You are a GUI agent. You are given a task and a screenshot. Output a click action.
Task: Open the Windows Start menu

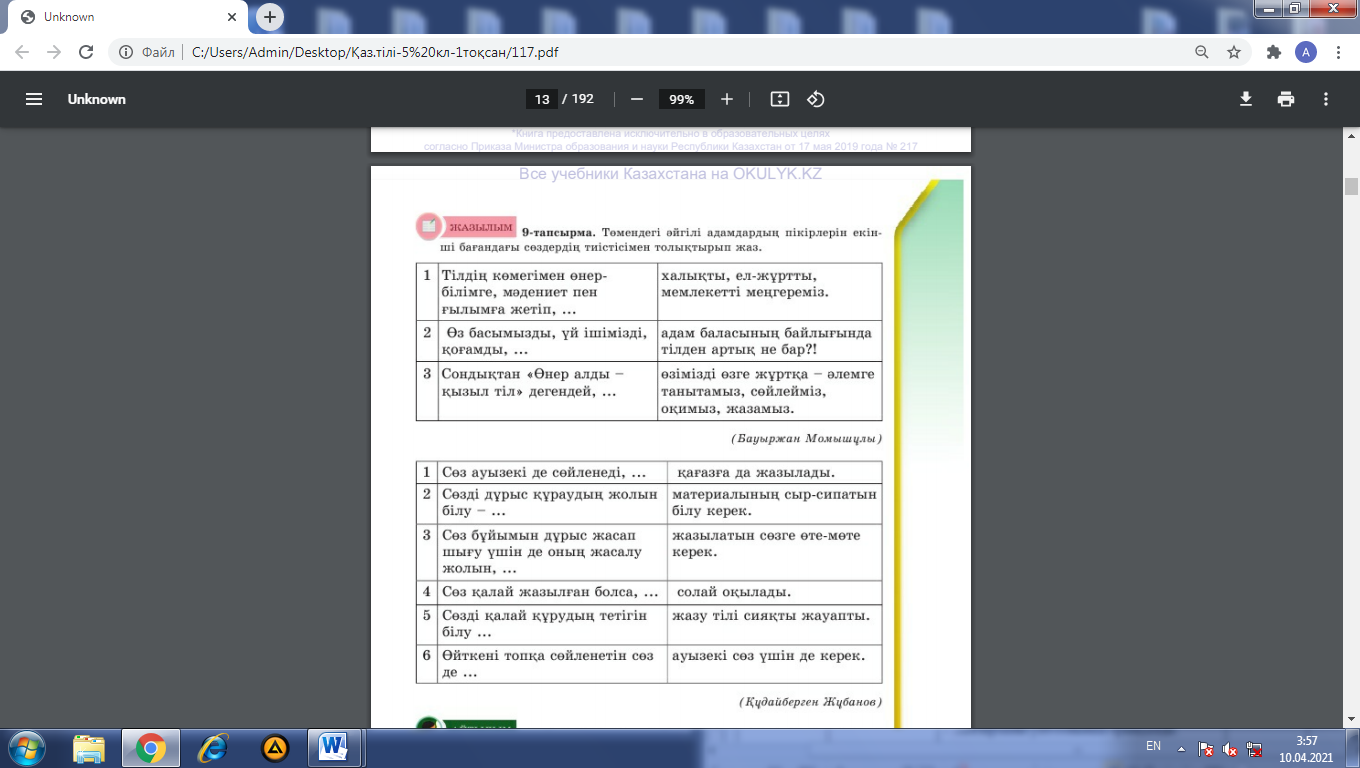[x=25, y=747]
